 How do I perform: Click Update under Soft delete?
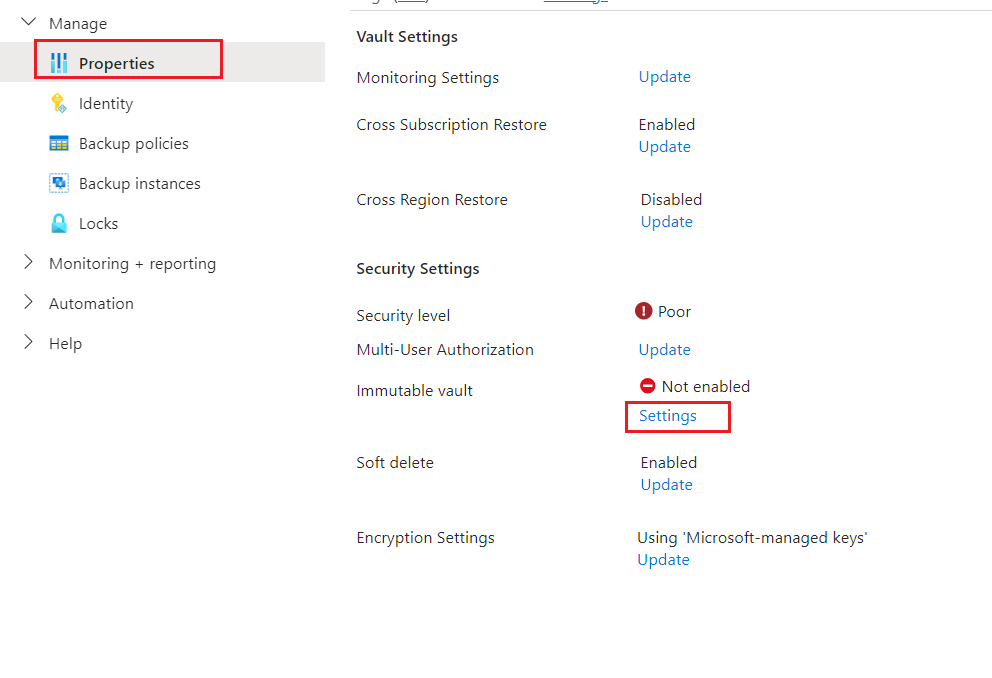point(667,485)
